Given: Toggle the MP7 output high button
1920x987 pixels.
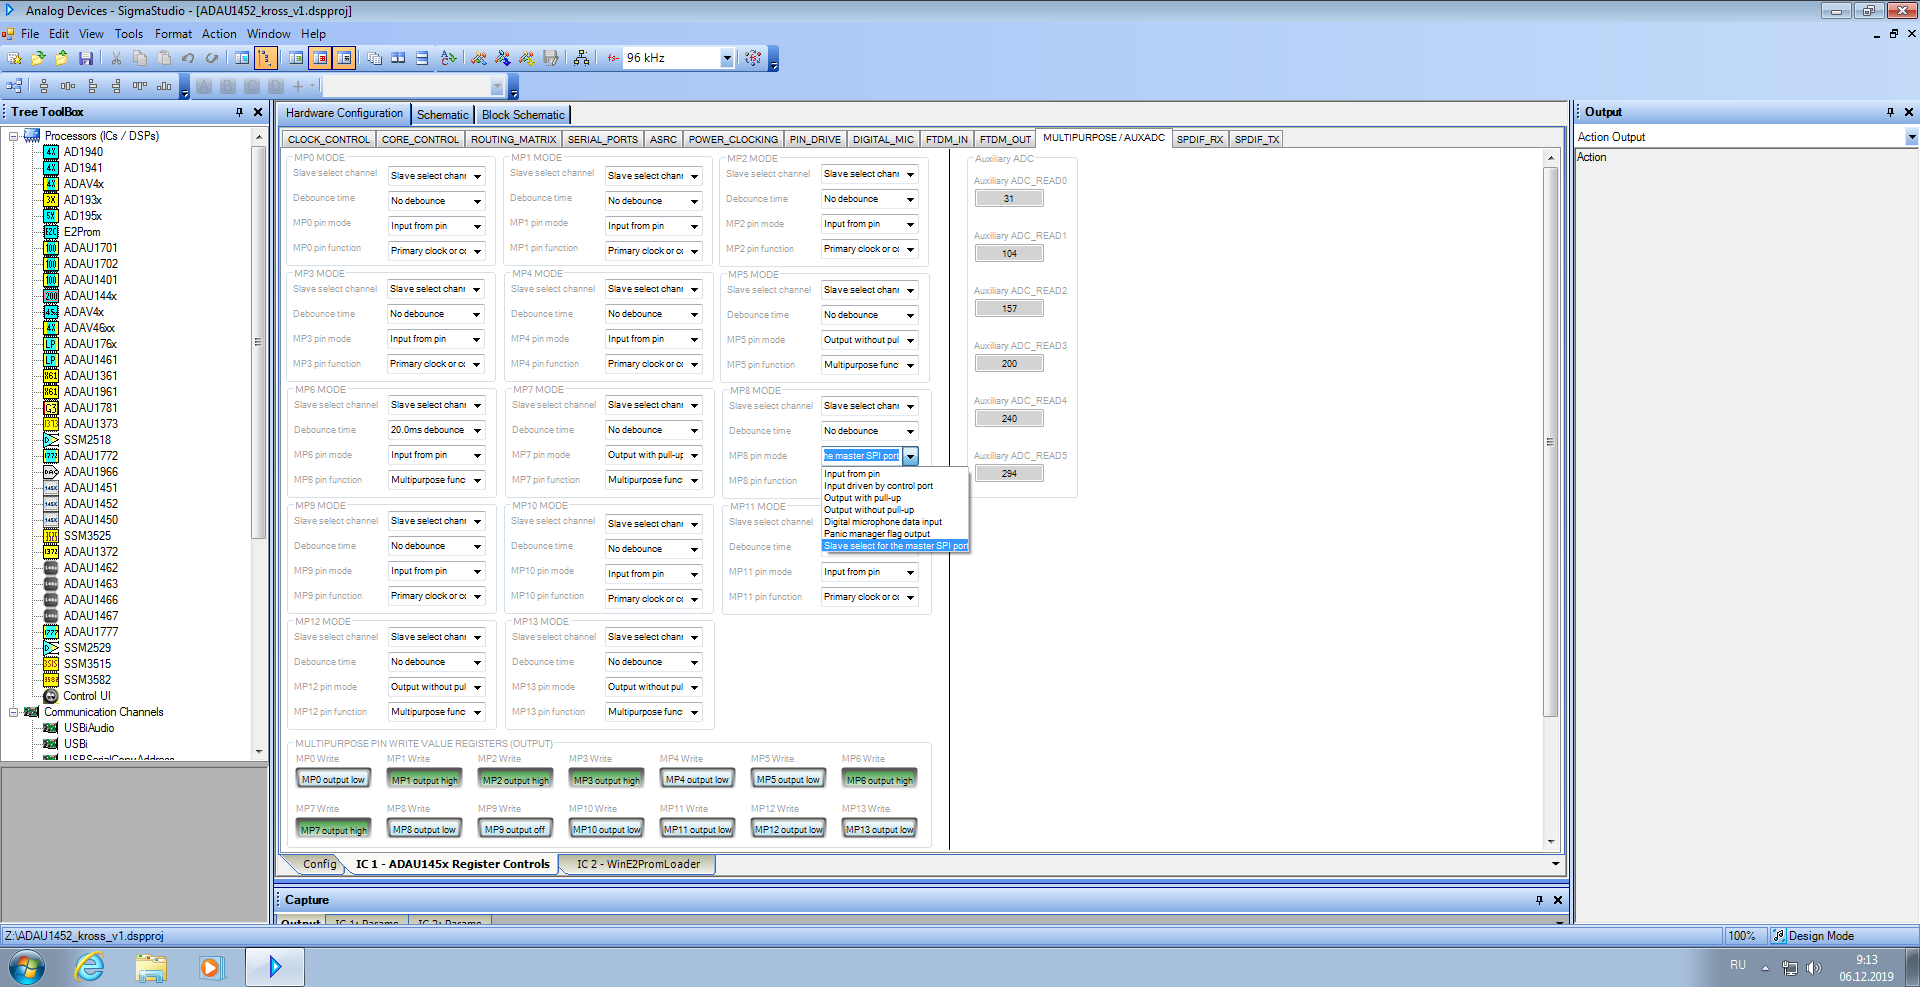Looking at the screenshot, I should [334, 830].
